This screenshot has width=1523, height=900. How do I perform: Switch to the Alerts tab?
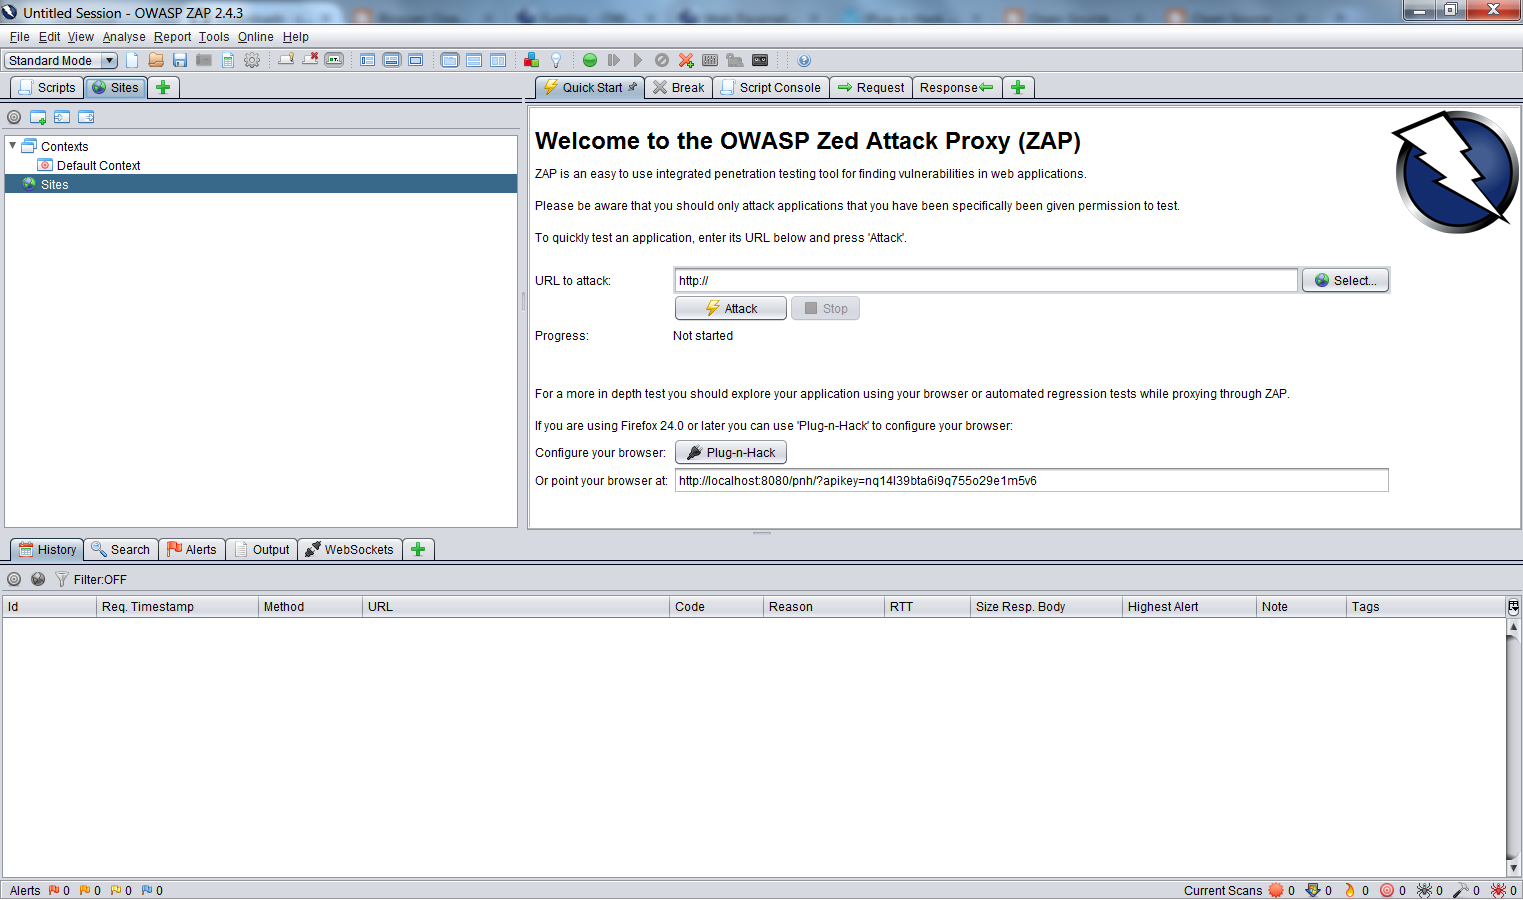192,550
